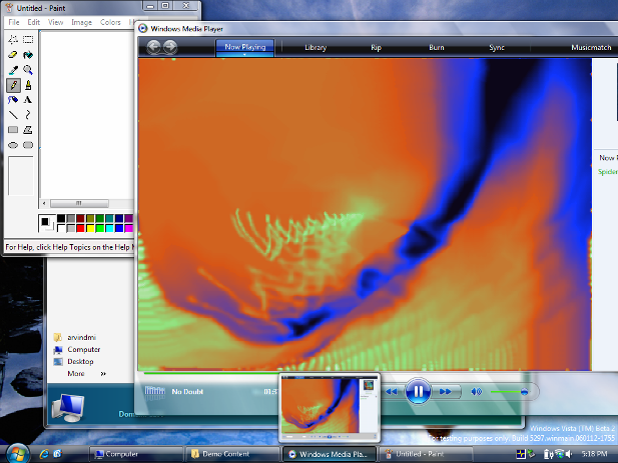618x463 pixels.
Task: Open Paint's File menu
Action: pos(14,22)
